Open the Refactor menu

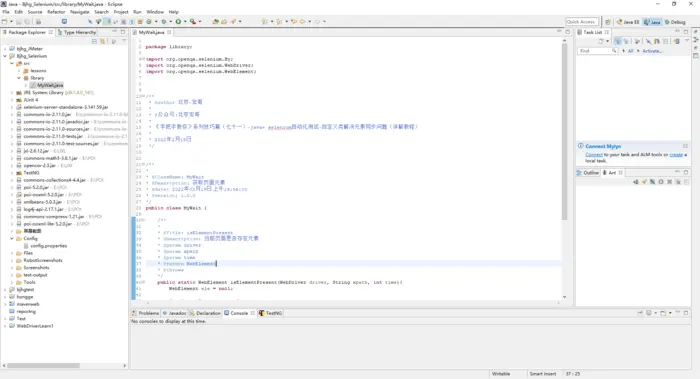pyautogui.click(x=56, y=12)
